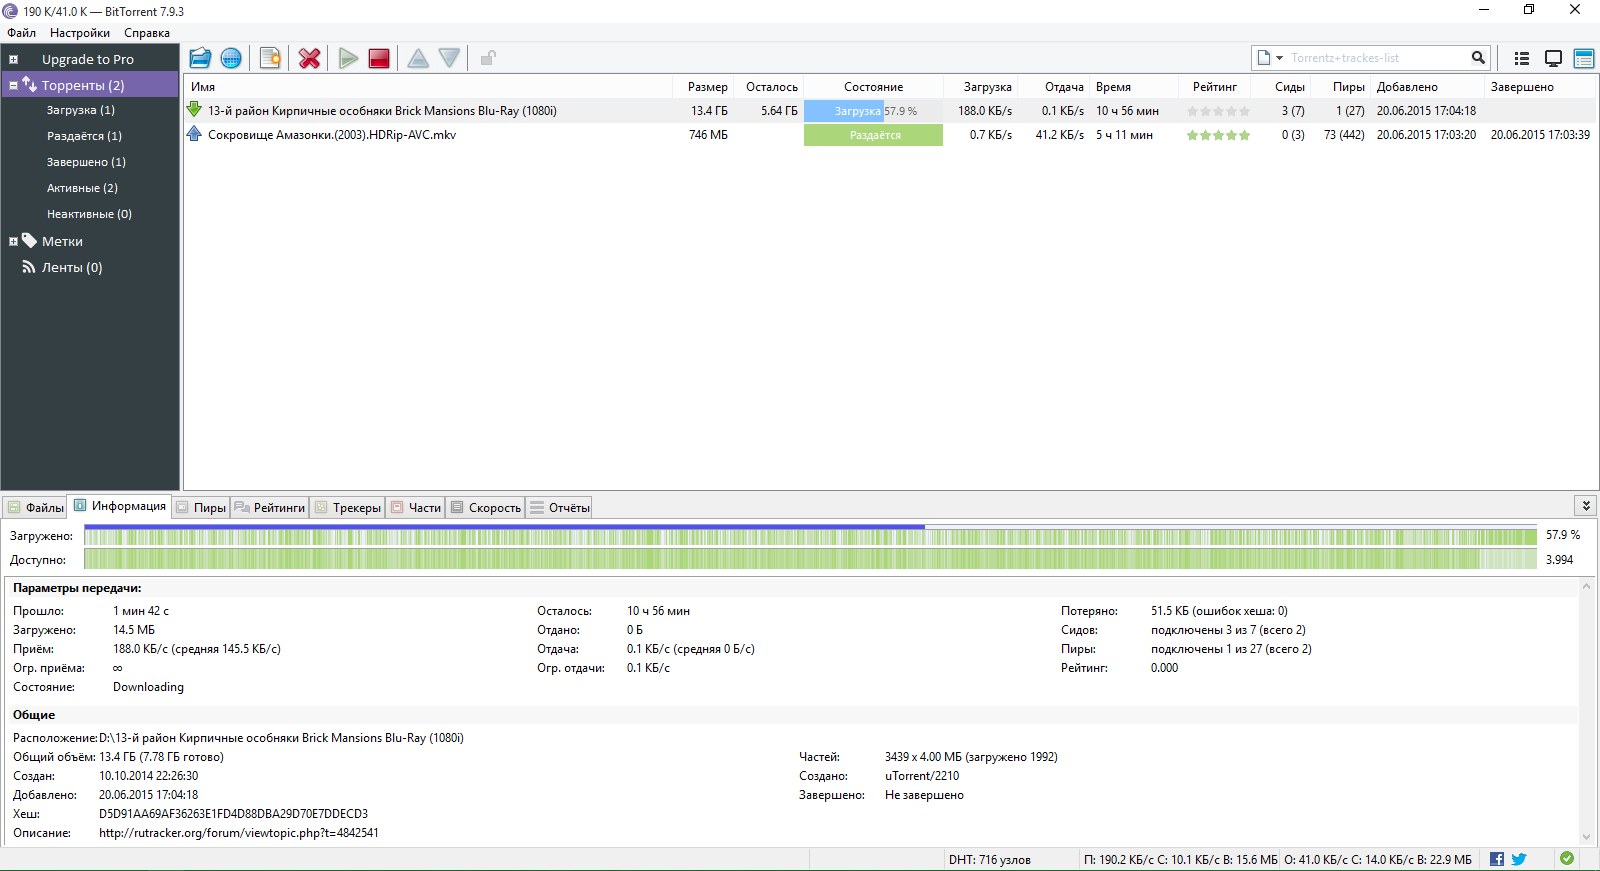Click the green Start torrent play icon

(348, 58)
